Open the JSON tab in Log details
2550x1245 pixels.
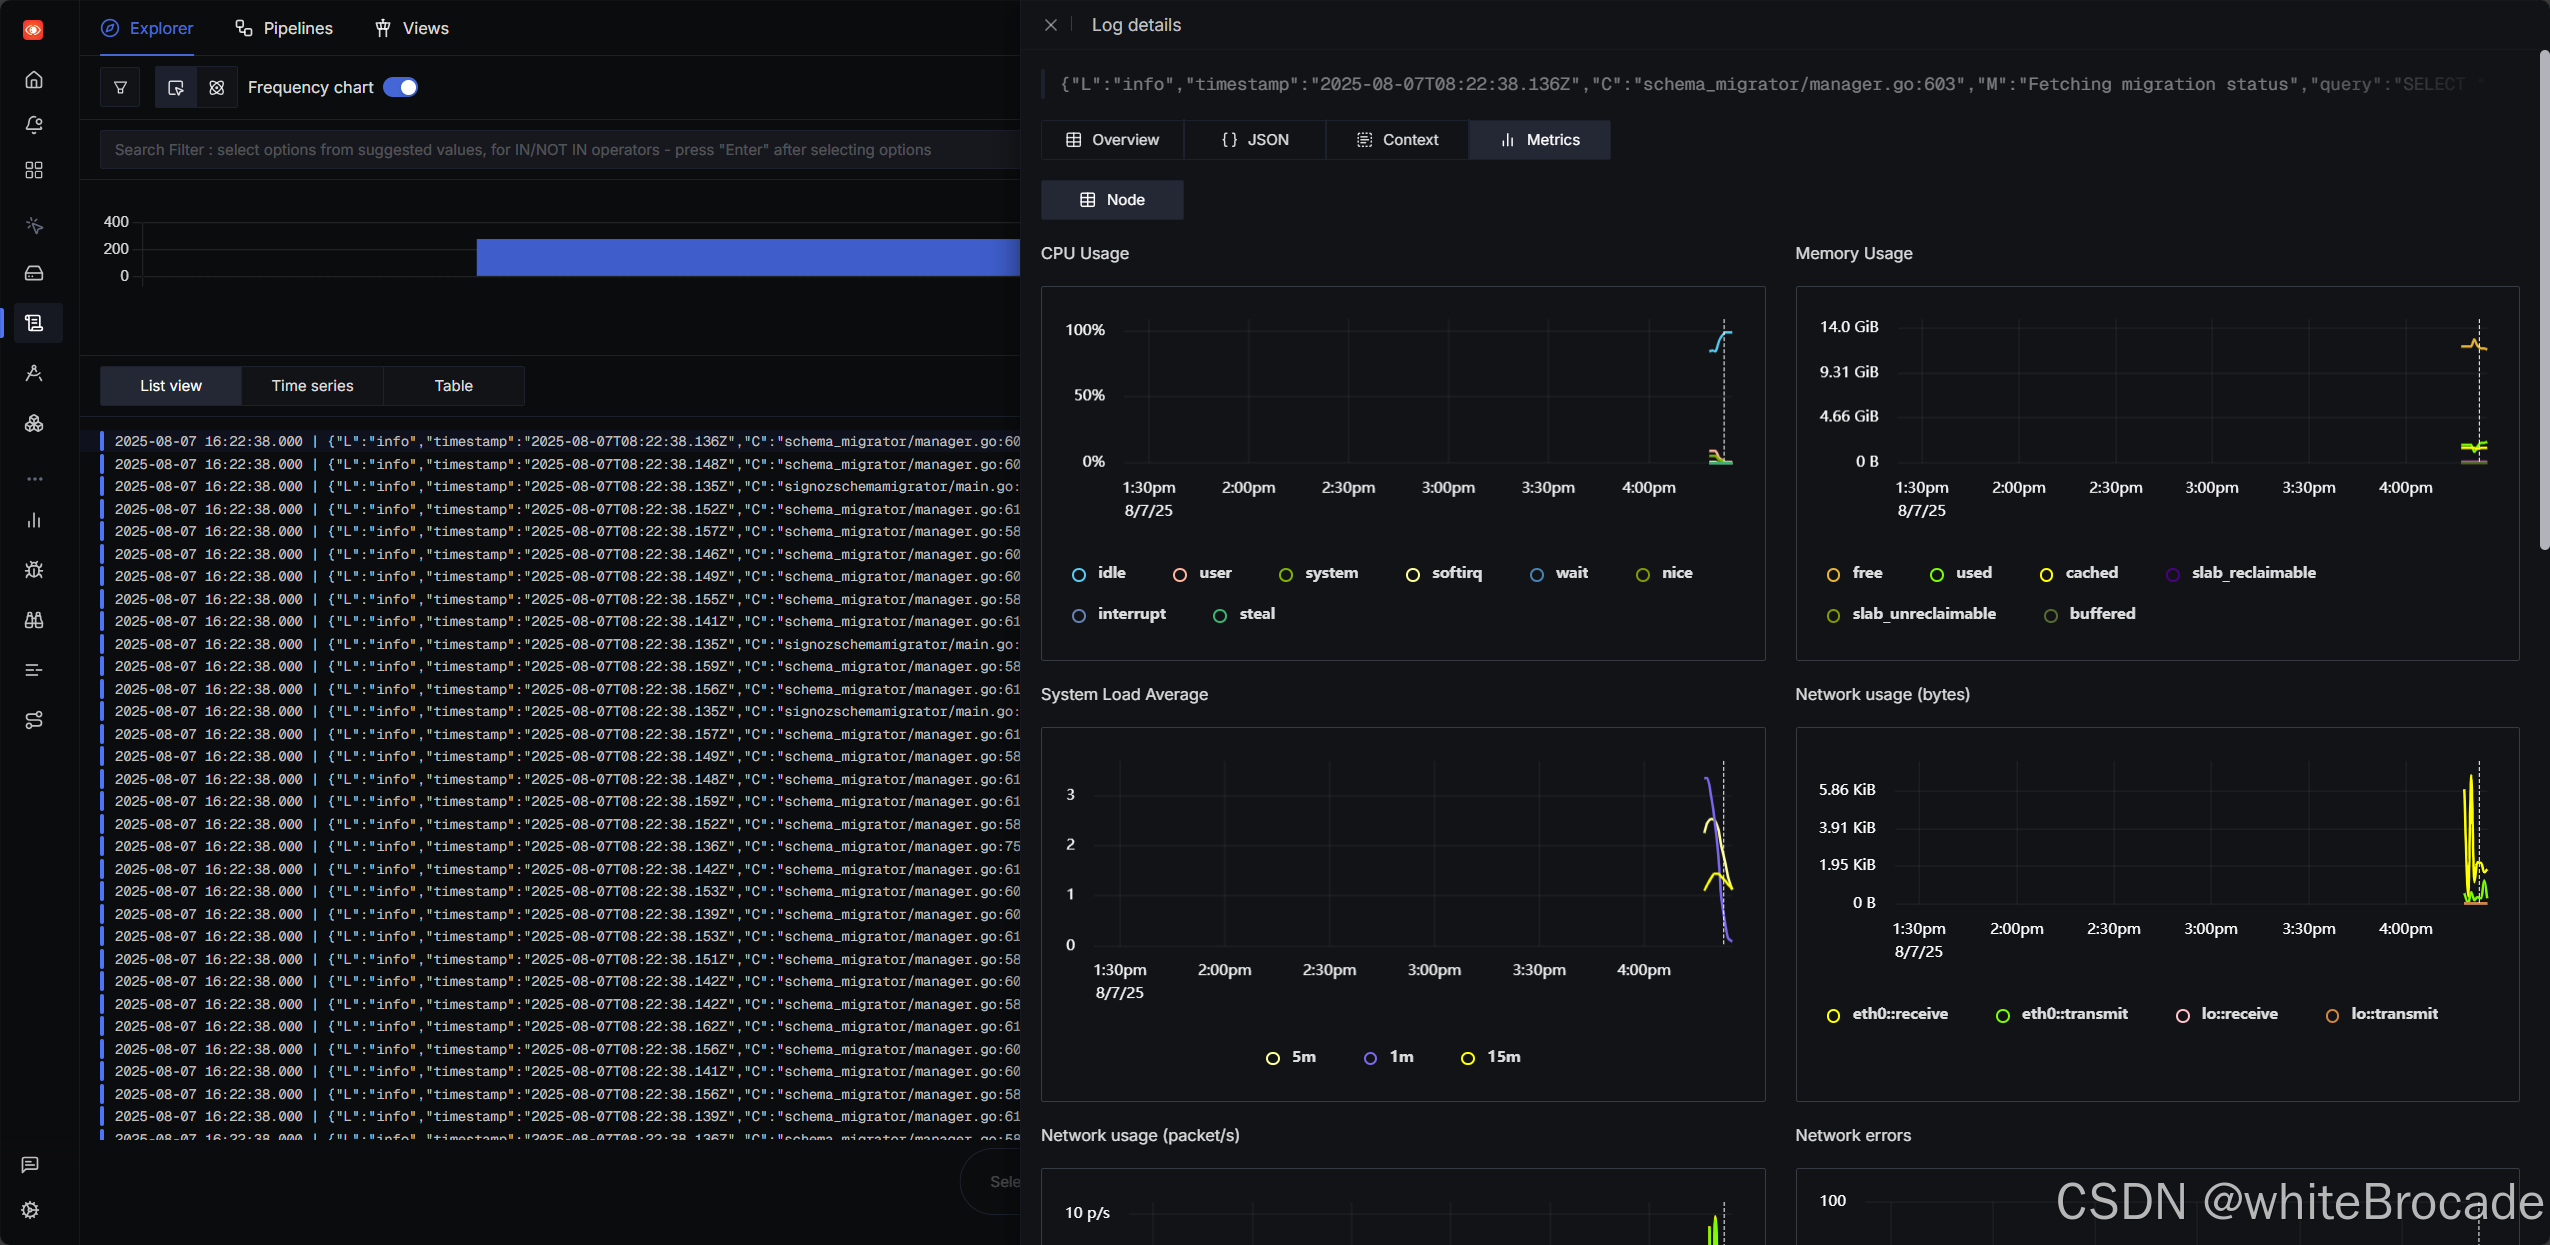pos(1255,140)
